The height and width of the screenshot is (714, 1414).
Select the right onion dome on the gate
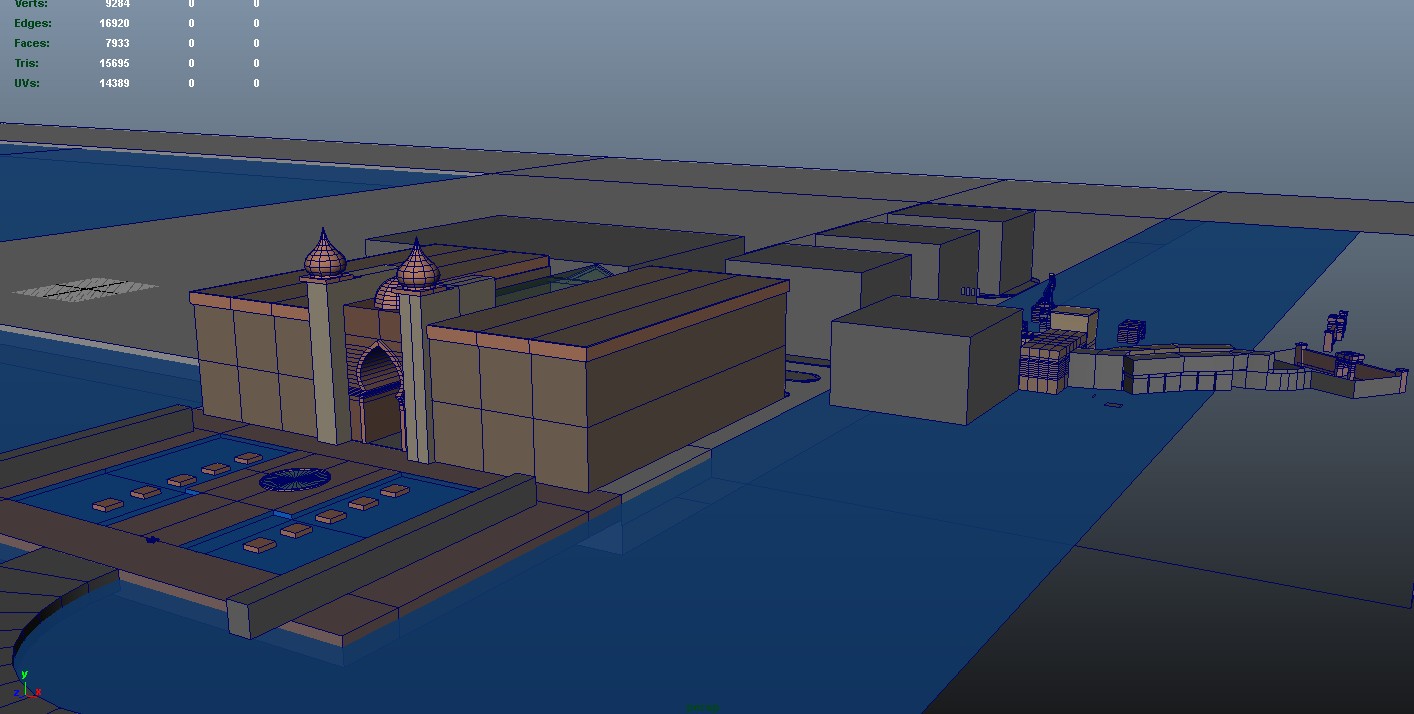click(x=416, y=268)
